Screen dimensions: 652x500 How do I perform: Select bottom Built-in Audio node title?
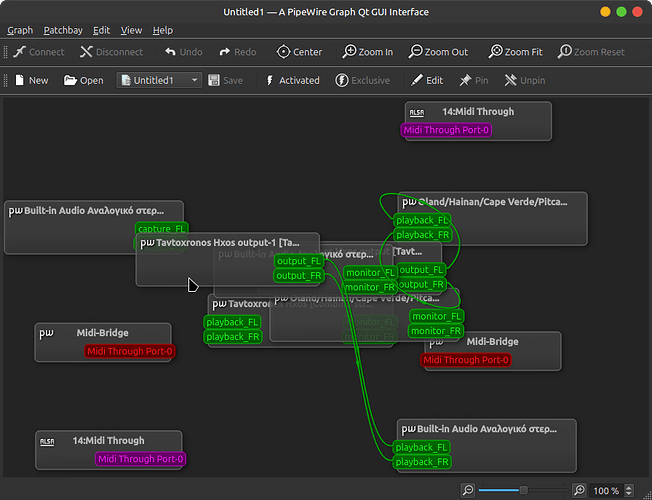487,429
